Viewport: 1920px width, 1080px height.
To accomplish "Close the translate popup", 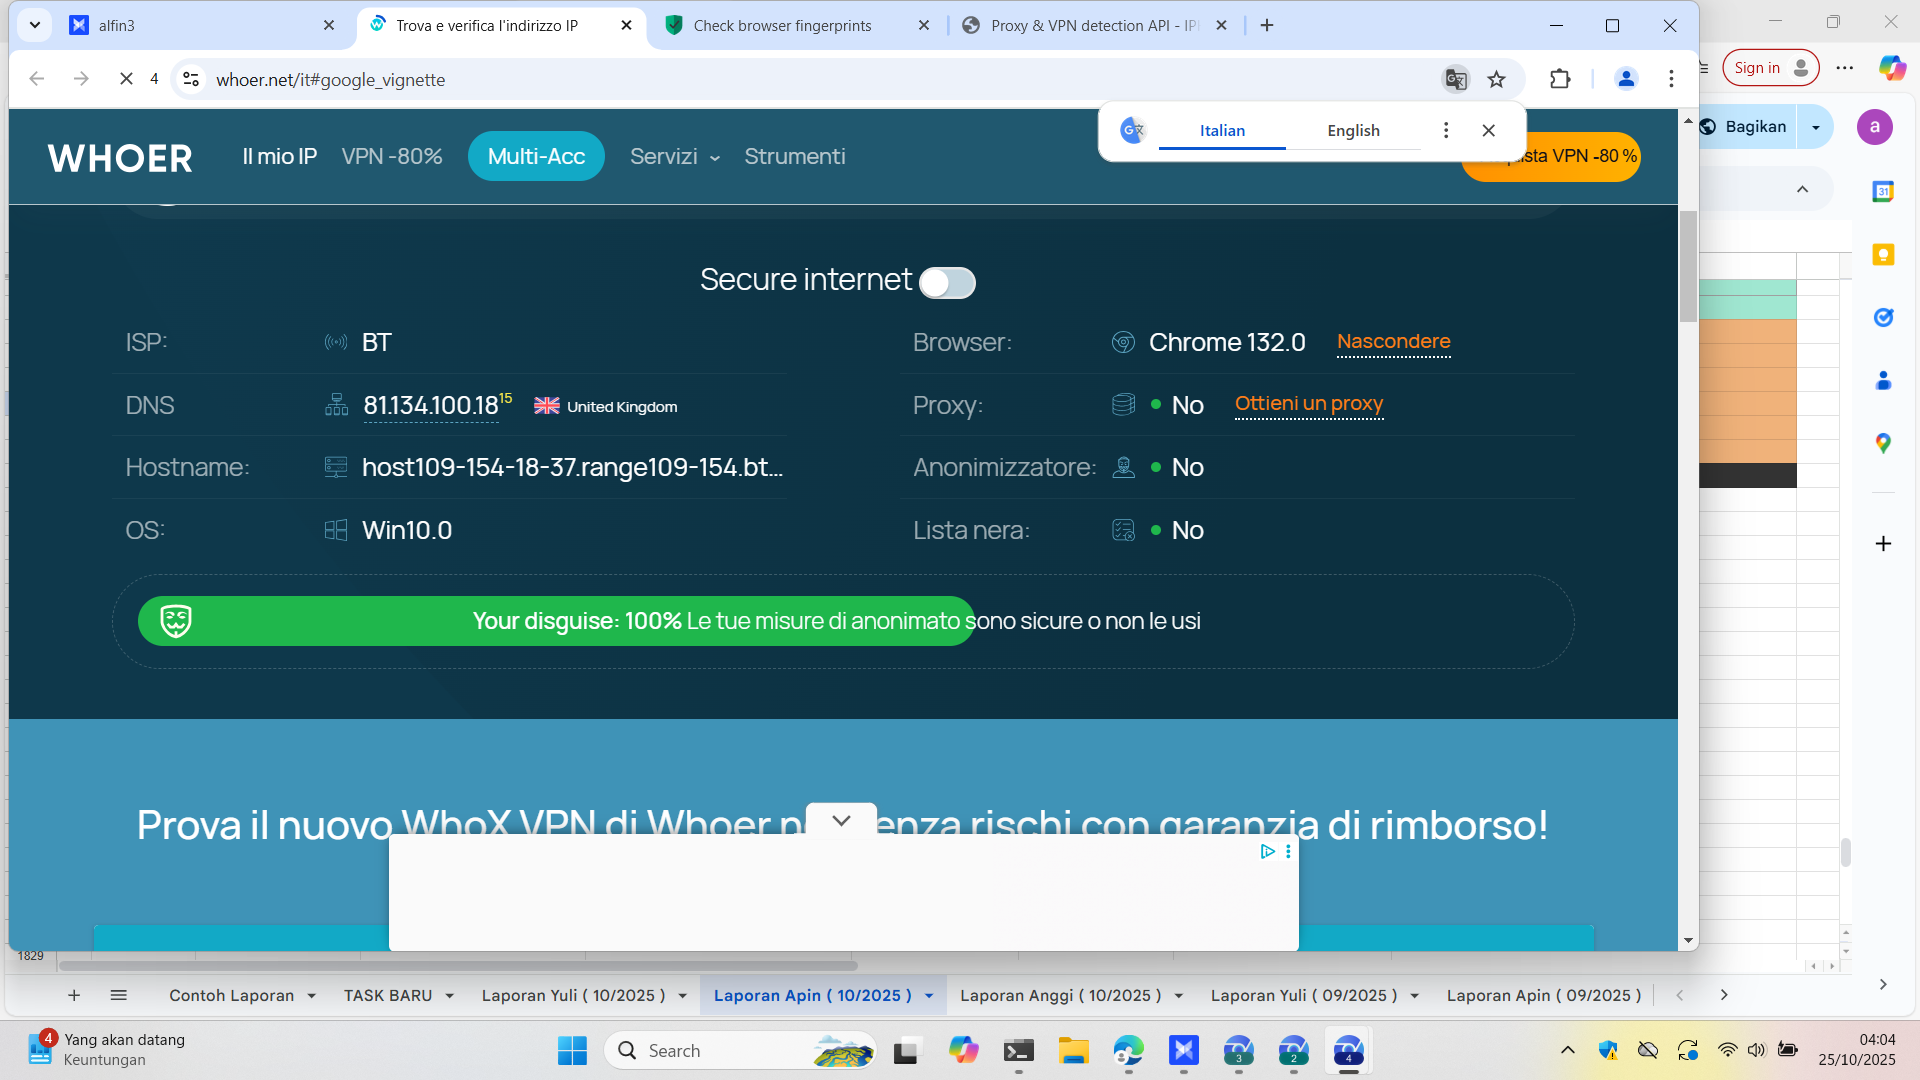I will (1488, 130).
